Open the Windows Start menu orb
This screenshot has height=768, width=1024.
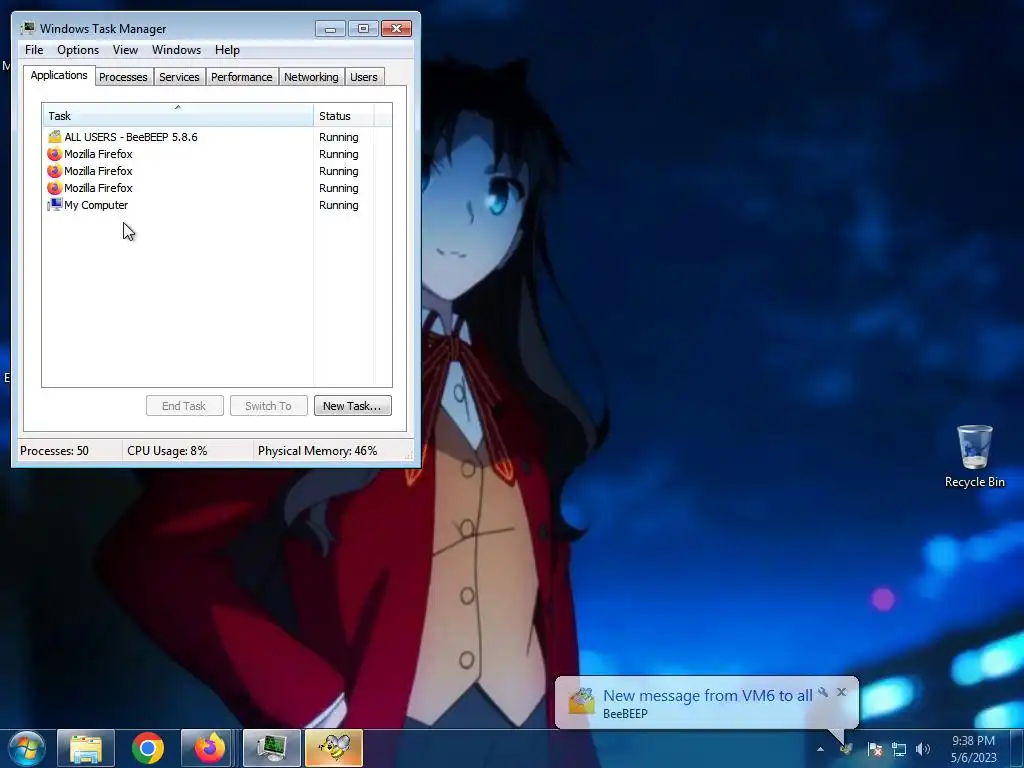click(26, 748)
